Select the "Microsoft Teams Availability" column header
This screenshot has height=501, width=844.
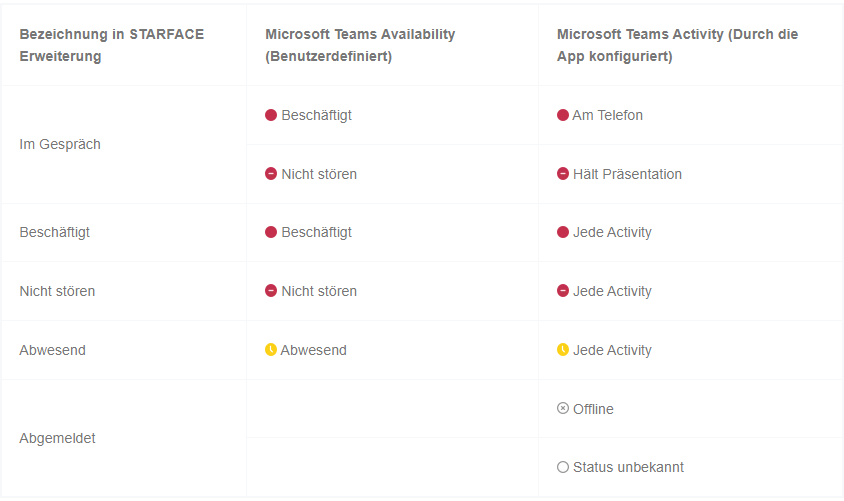360,45
